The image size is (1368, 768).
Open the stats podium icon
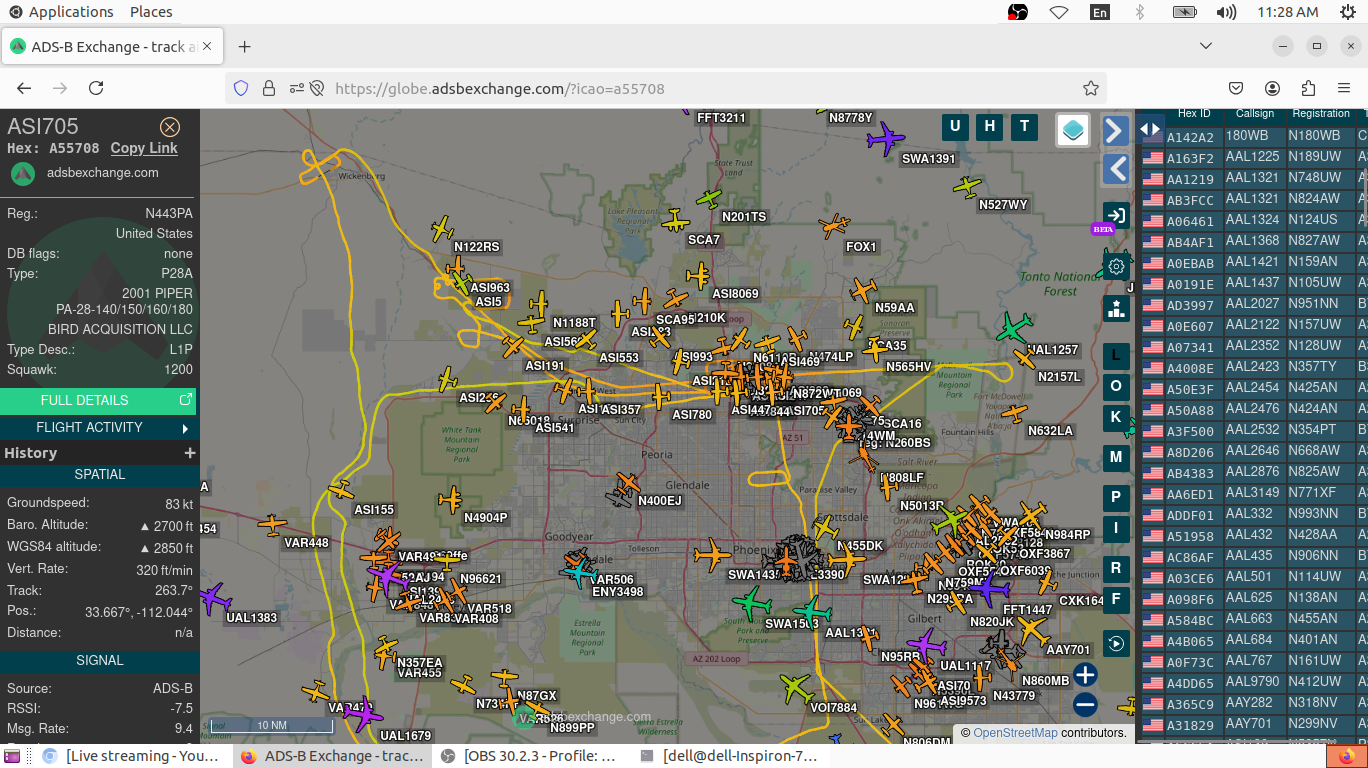pos(1116,309)
